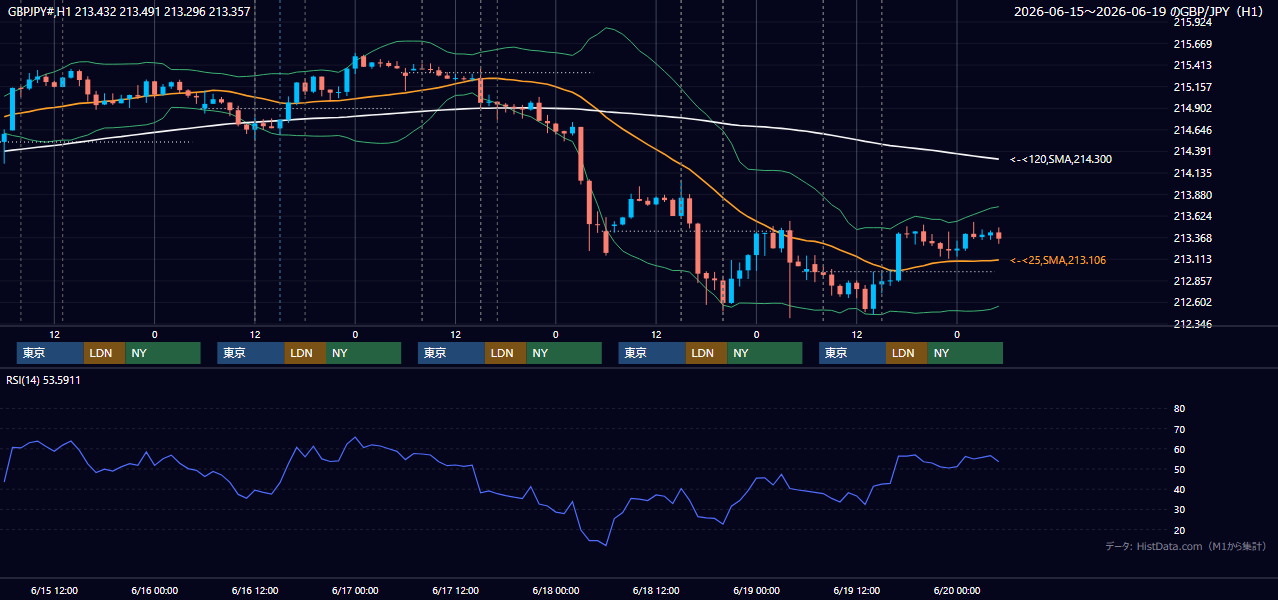Click the RSI(14) 53.5911 indicator label

click(x=43, y=380)
